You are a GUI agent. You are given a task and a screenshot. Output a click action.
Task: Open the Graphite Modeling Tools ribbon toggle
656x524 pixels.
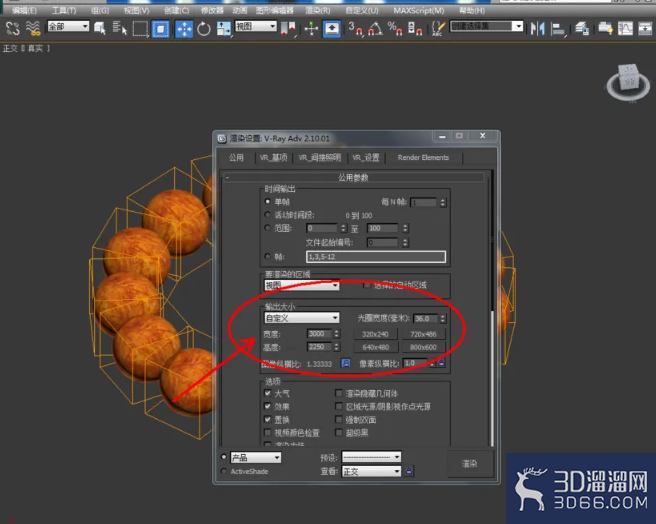coord(605,28)
